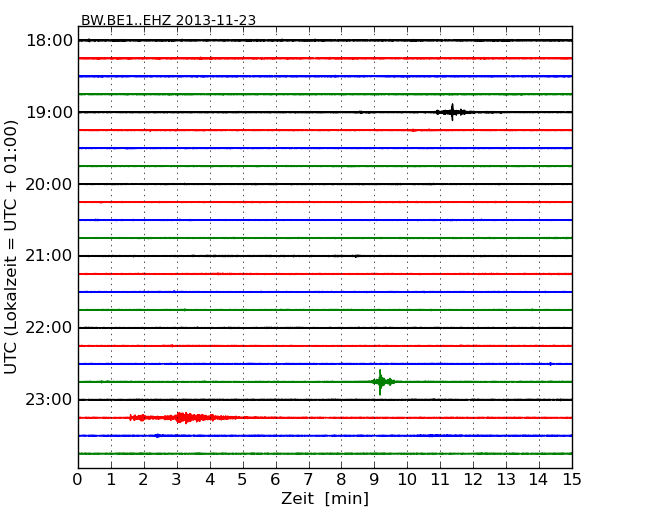Click the x-axis tick label 10
The width and height of the screenshot is (650, 520).
tap(407, 479)
